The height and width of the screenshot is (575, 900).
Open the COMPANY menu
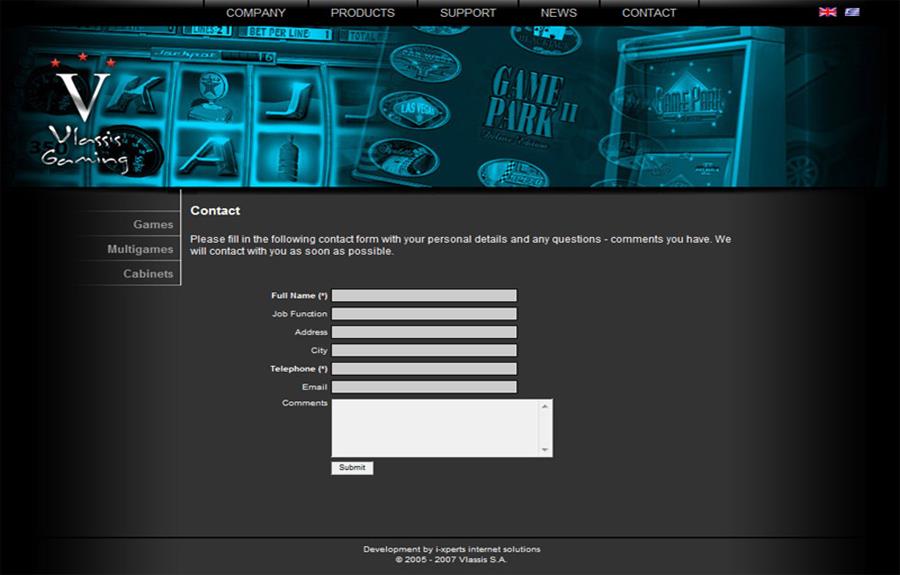pos(255,13)
